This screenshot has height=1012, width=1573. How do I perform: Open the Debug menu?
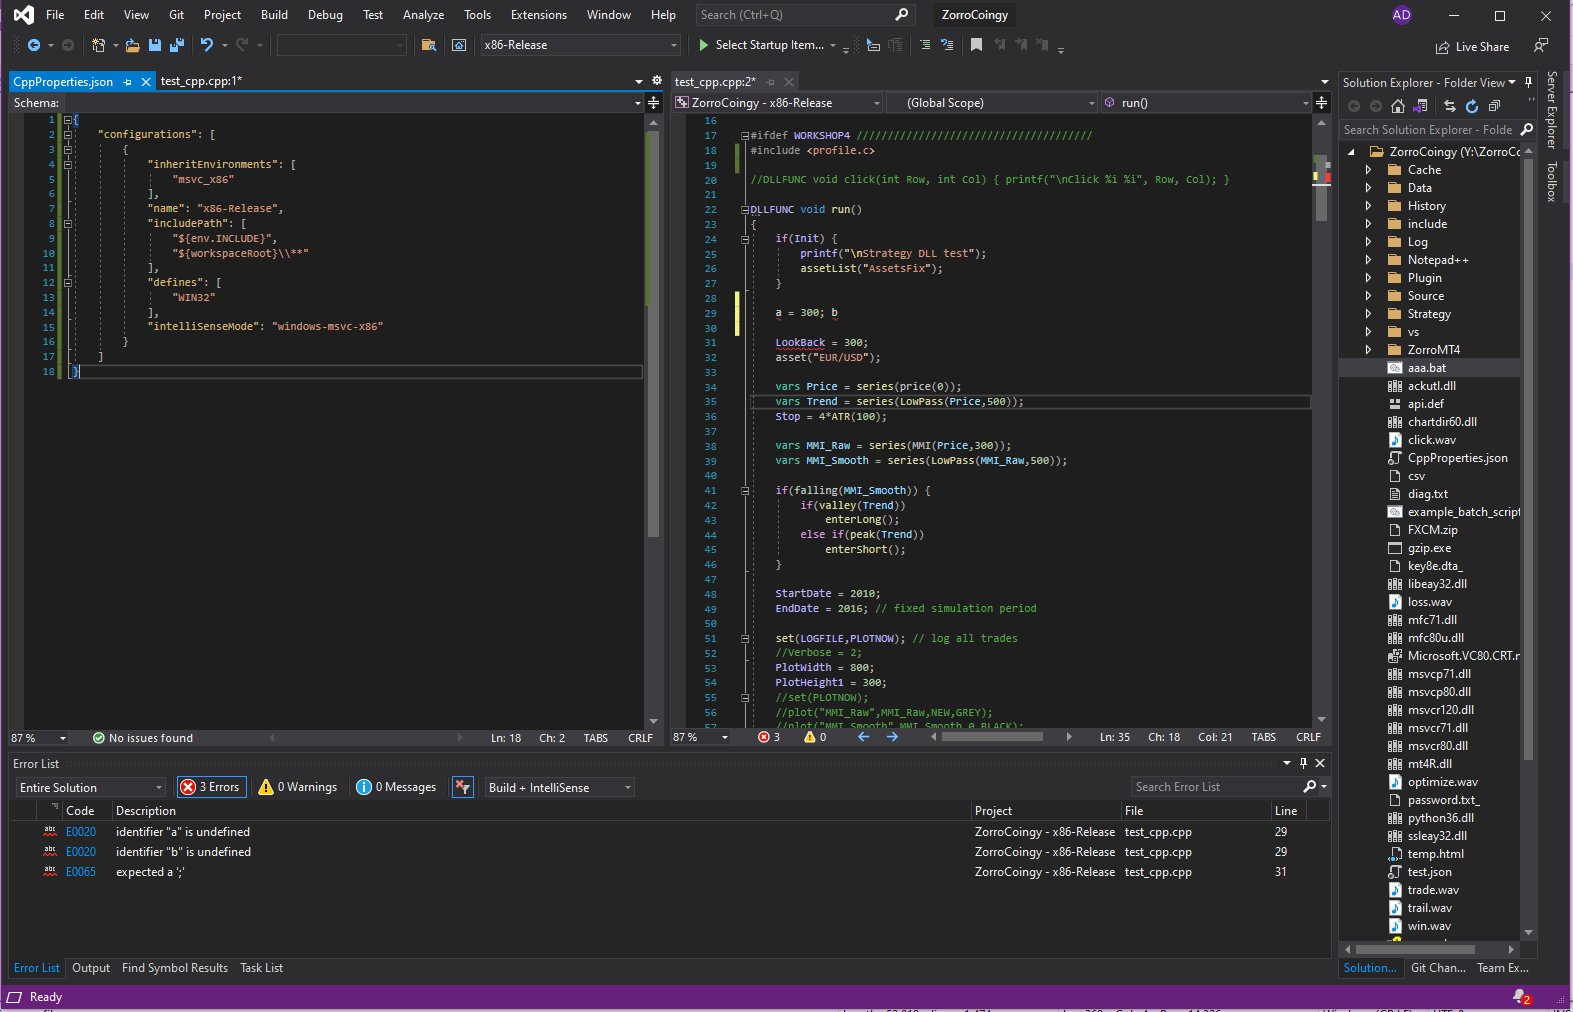pos(325,15)
